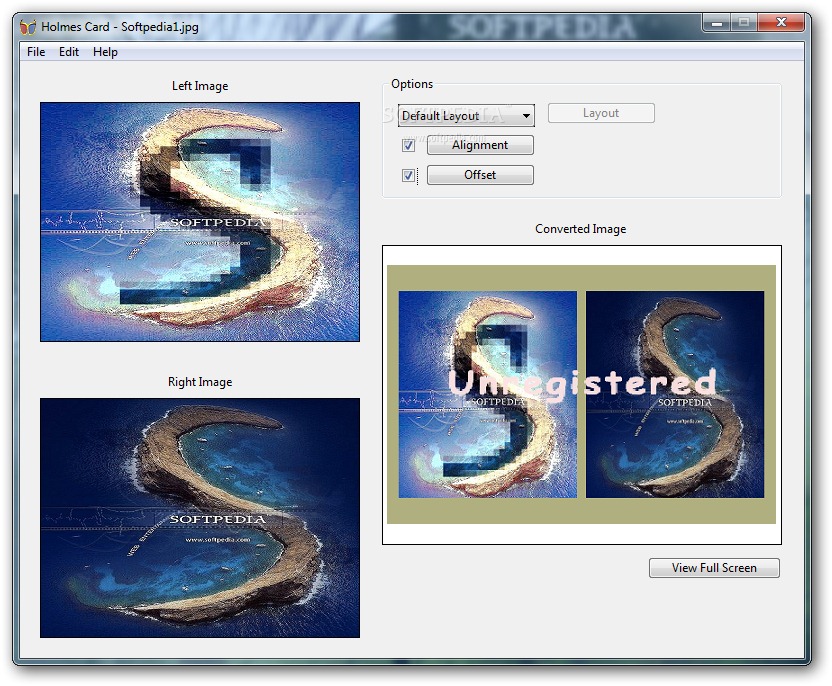Select the Right Image preview
Viewport: 832px width, 686px height.
click(x=200, y=518)
